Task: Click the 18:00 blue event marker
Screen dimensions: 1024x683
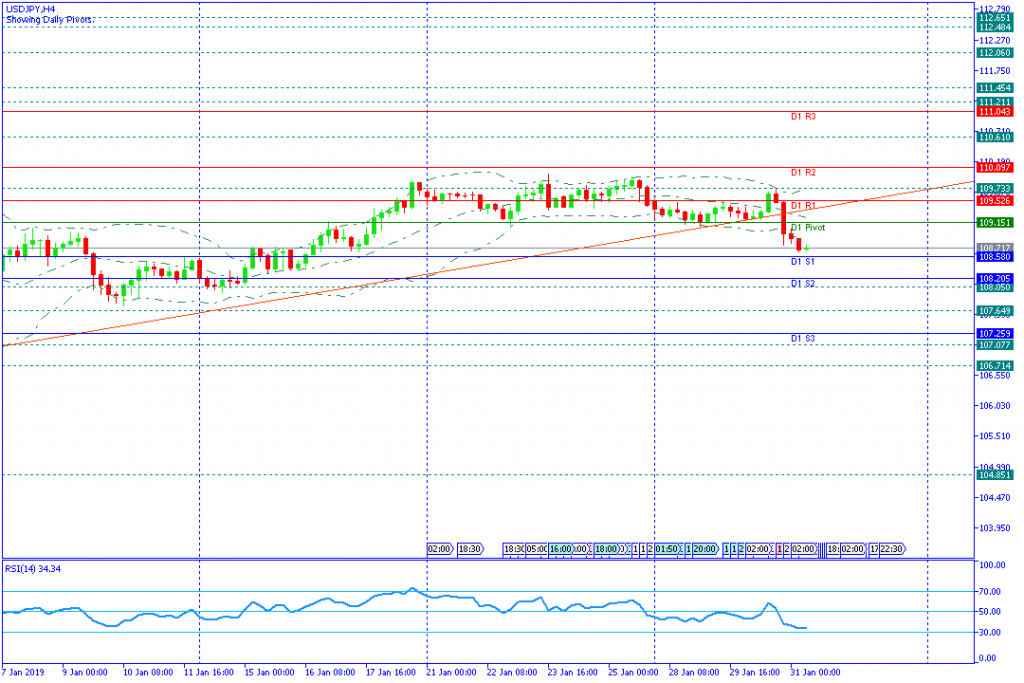Action: click(x=605, y=549)
